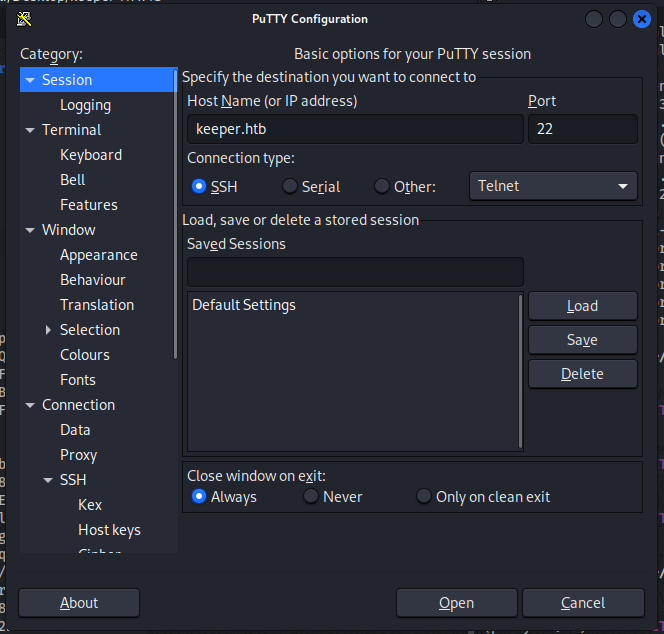Click the Save session button
This screenshot has height=634, width=664.
583,340
